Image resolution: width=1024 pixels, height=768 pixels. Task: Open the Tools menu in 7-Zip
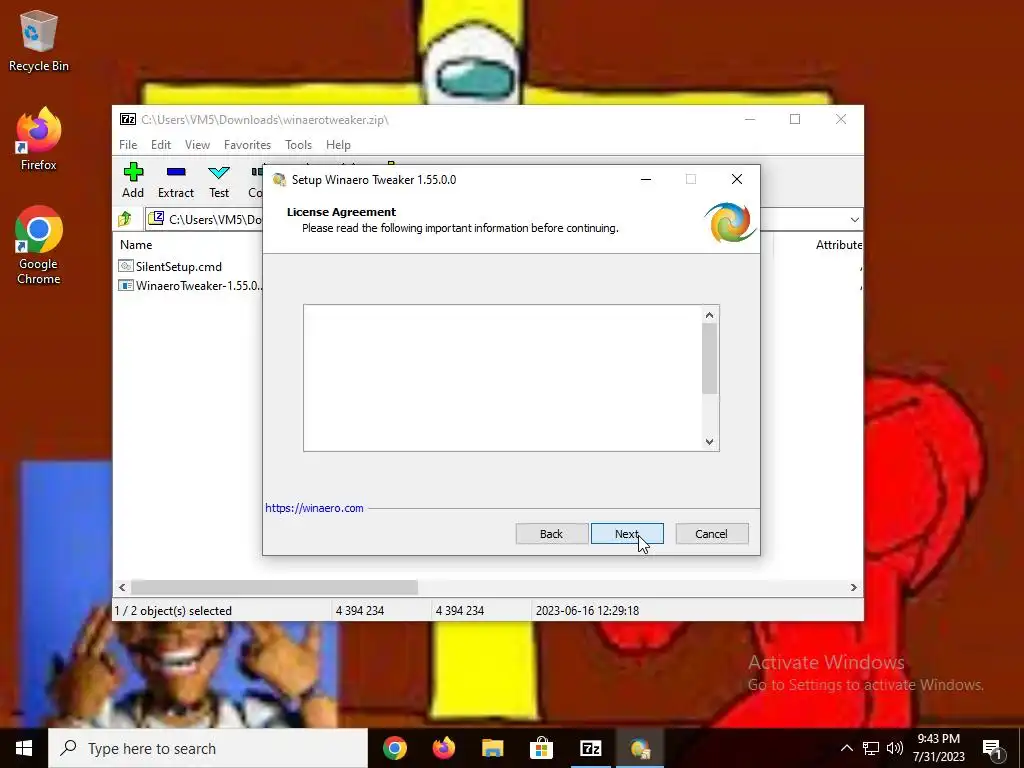pyautogui.click(x=298, y=145)
